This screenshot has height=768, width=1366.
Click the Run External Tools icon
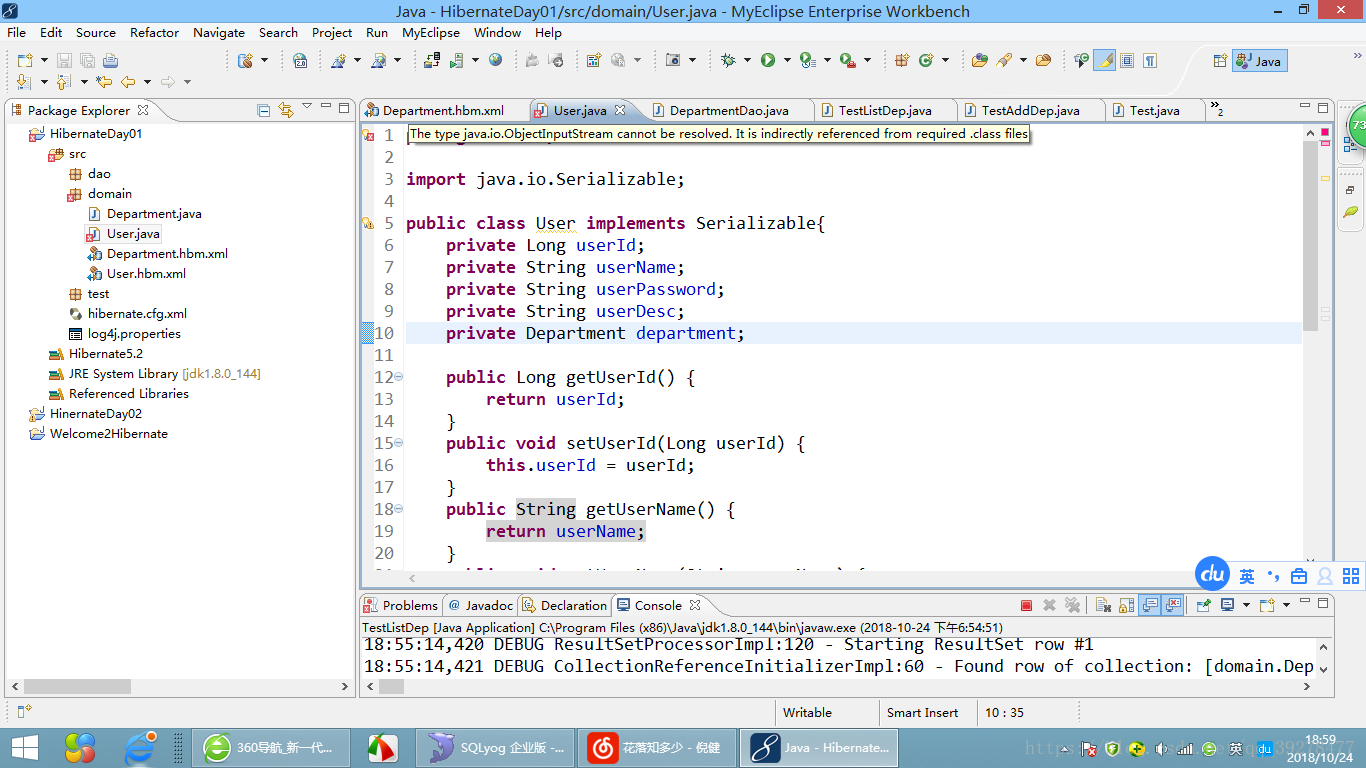(x=848, y=60)
